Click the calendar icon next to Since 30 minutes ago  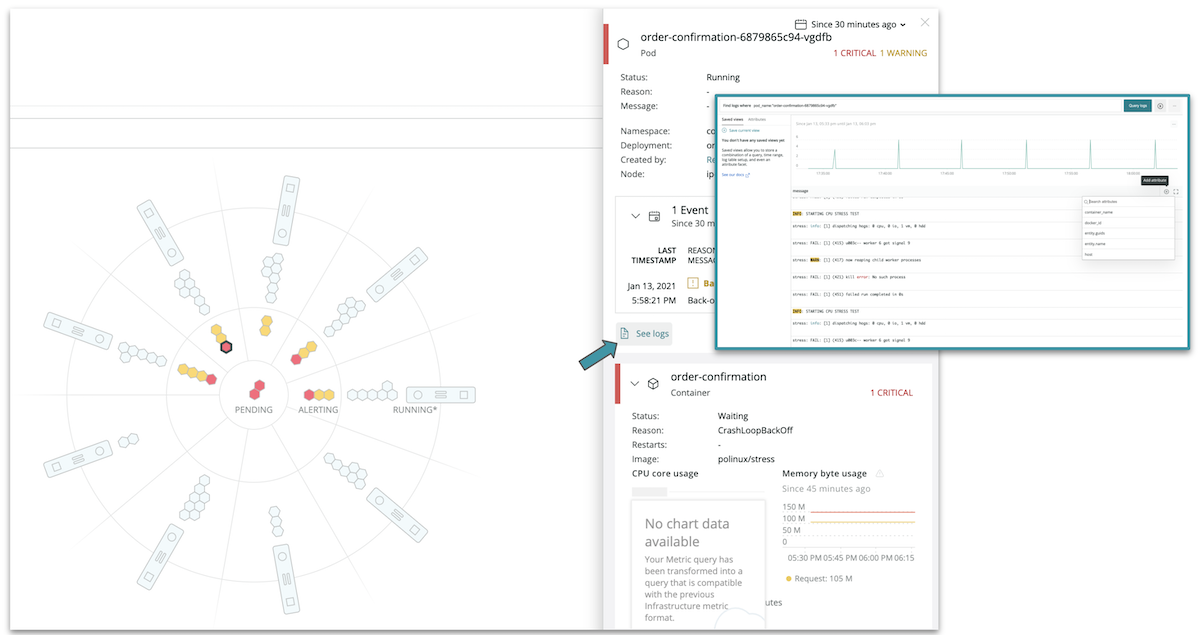coord(801,24)
